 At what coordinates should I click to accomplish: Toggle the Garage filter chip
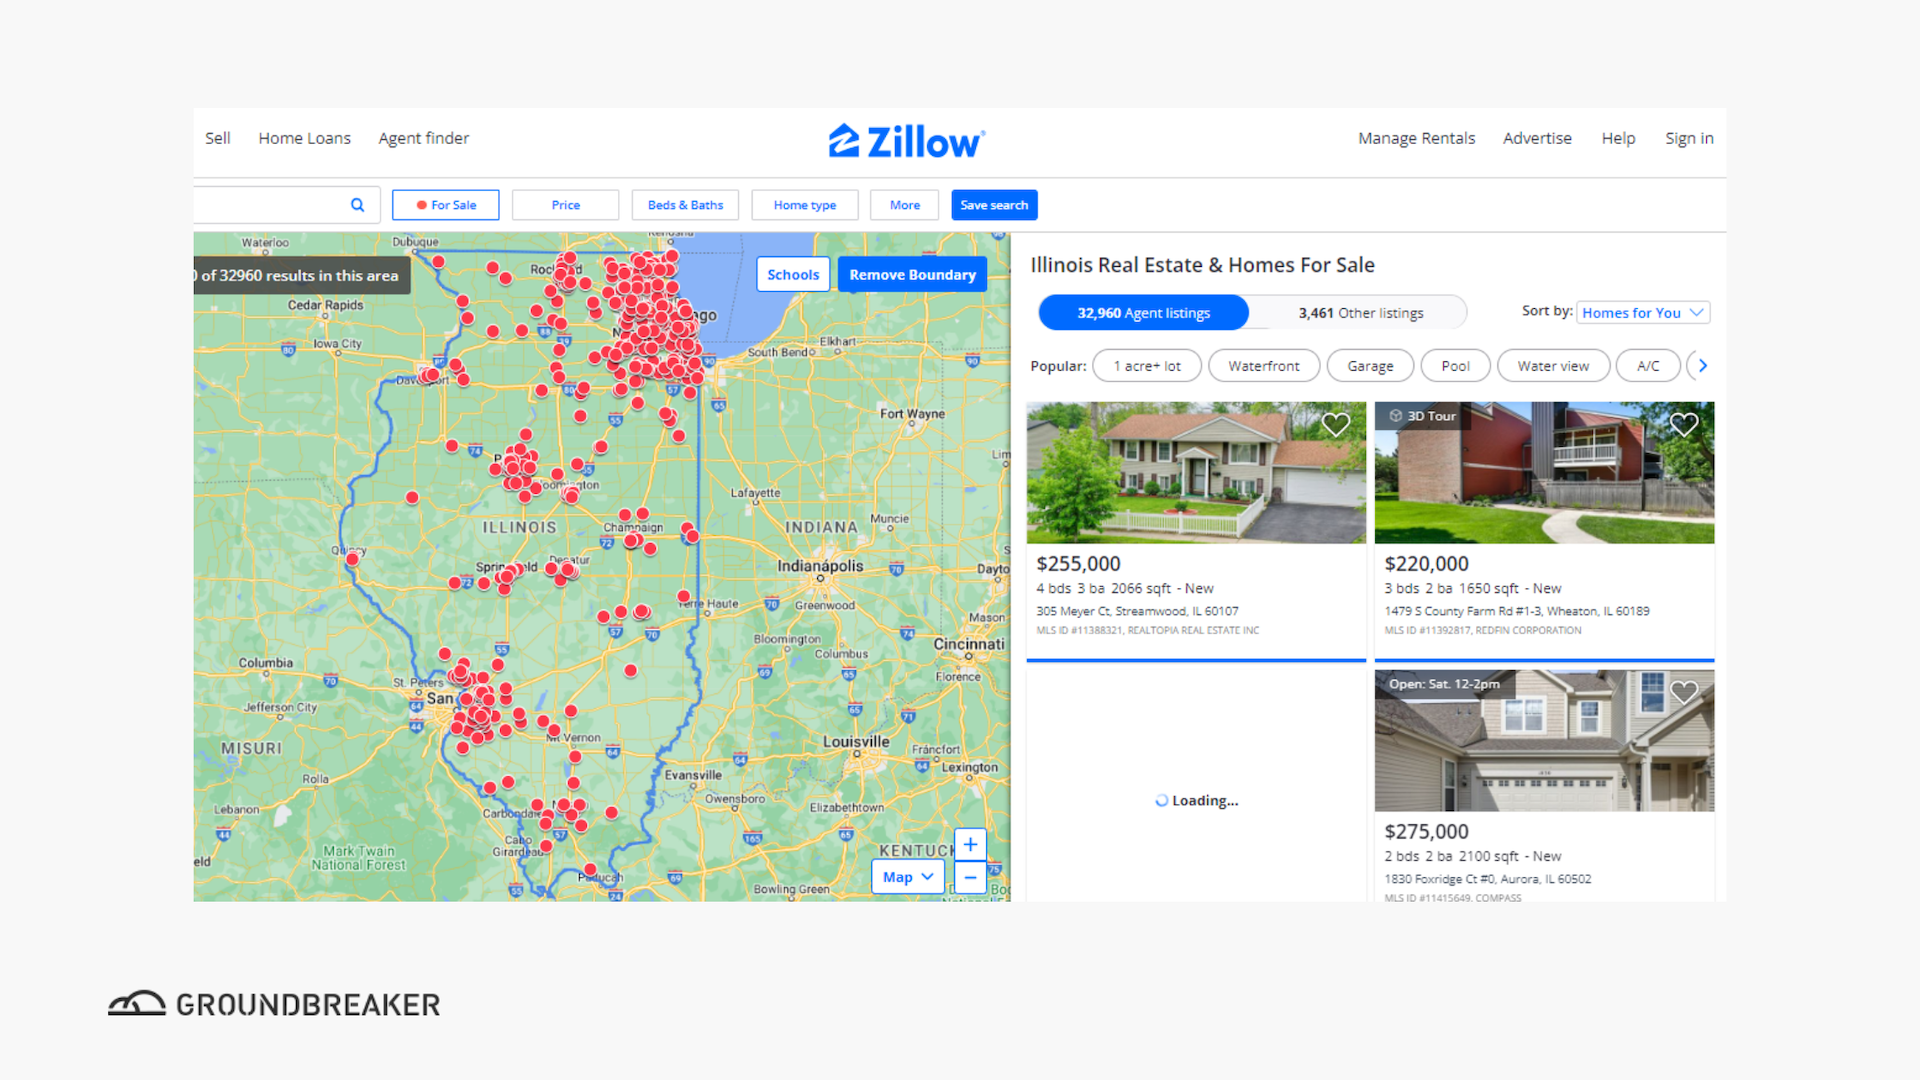pyautogui.click(x=1370, y=366)
